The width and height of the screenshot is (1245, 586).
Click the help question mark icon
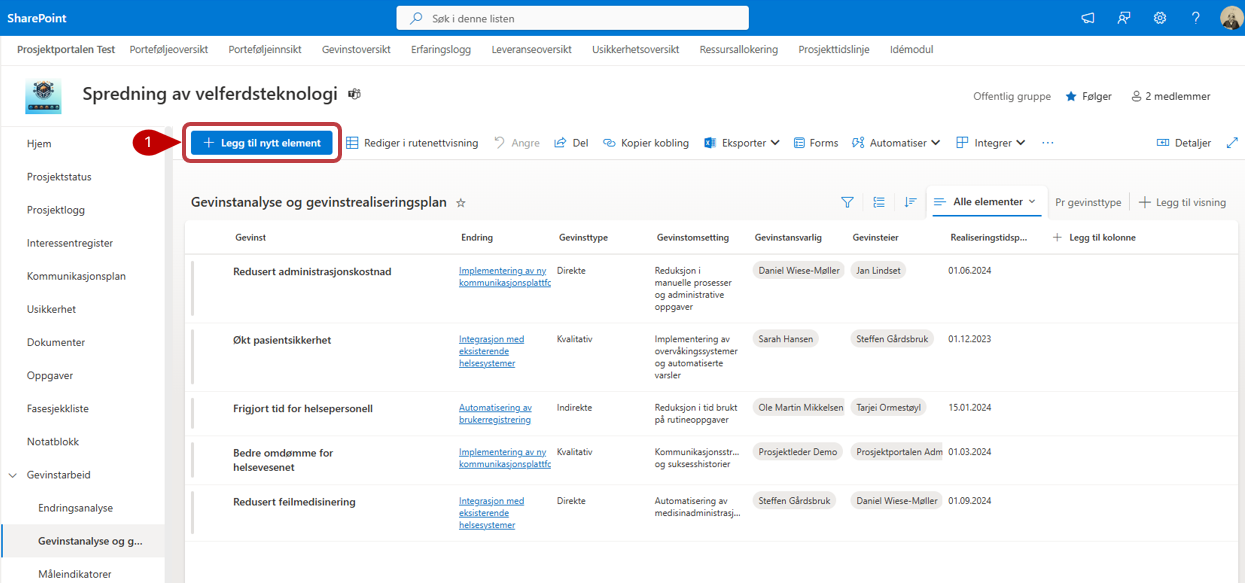pyautogui.click(x=1195, y=18)
